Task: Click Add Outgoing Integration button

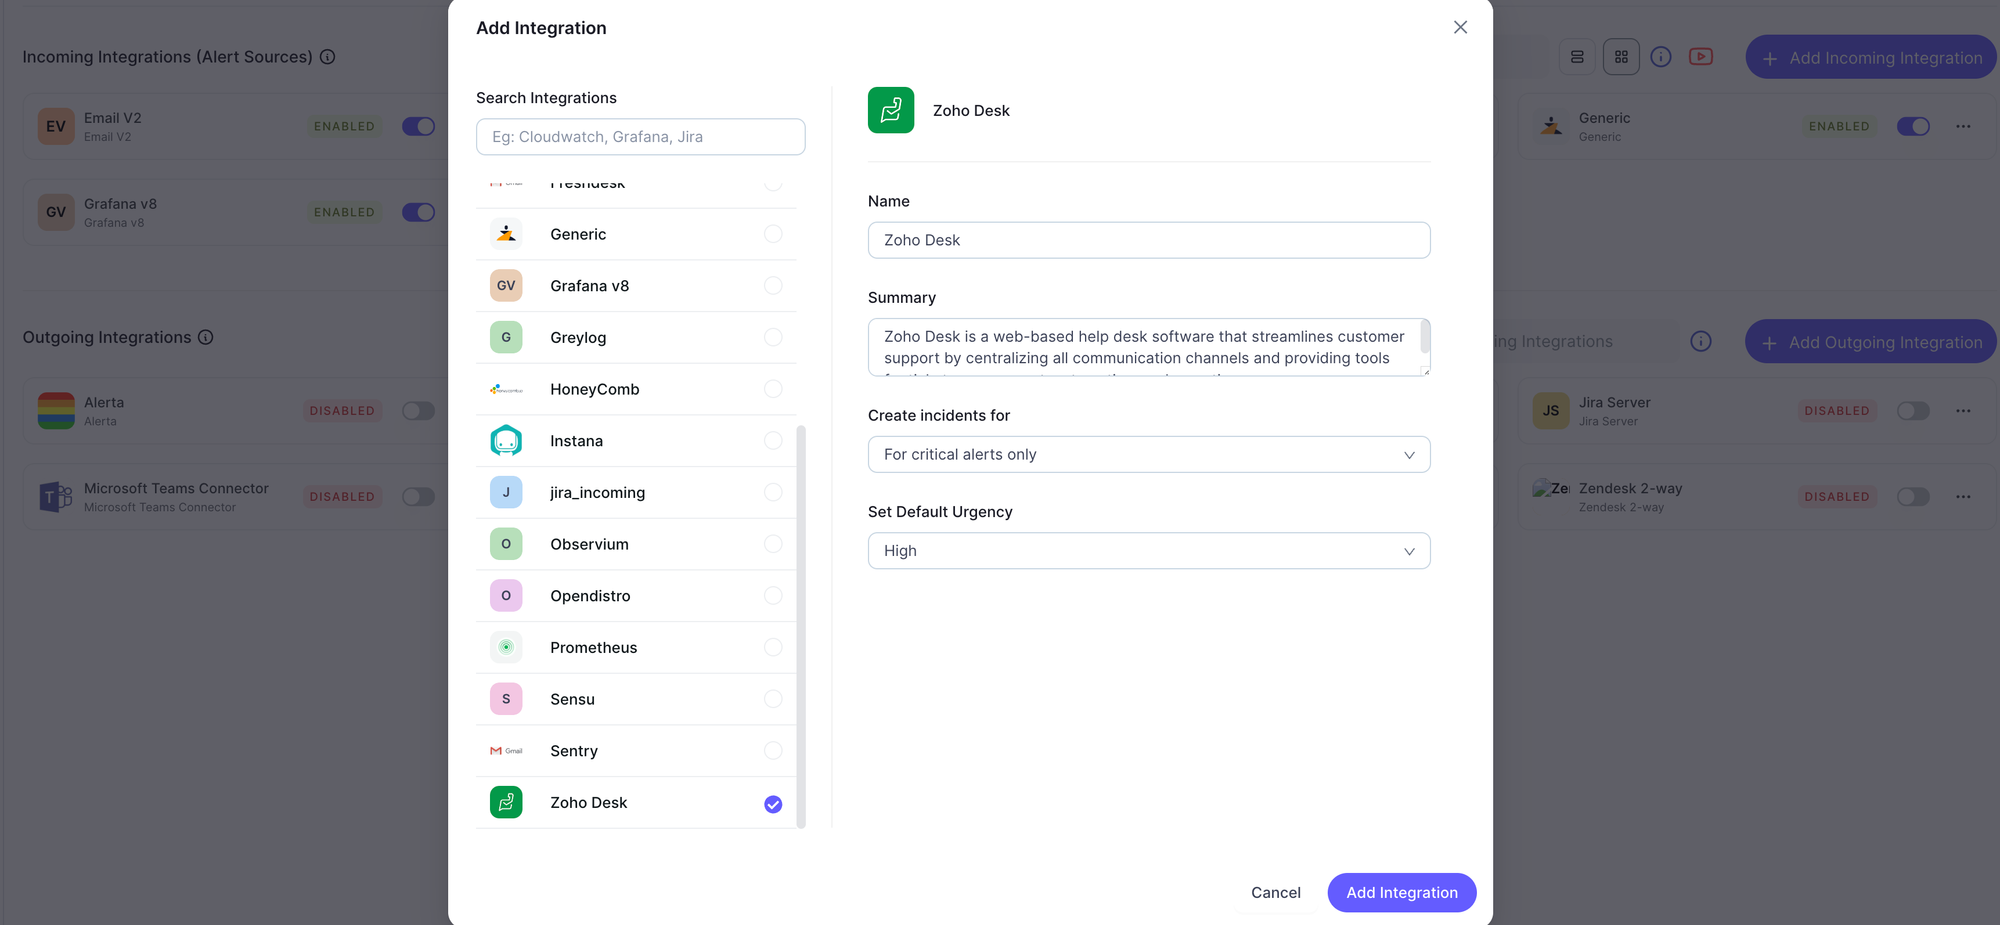Action: pyautogui.click(x=1871, y=342)
